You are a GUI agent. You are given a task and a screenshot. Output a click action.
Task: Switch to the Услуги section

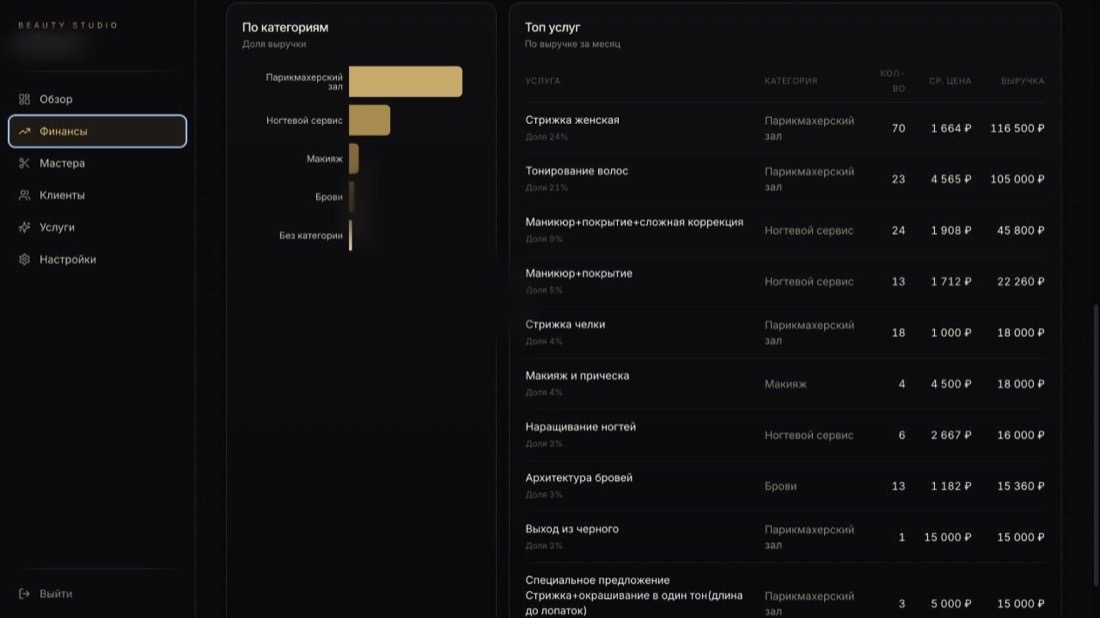pos(98,227)
